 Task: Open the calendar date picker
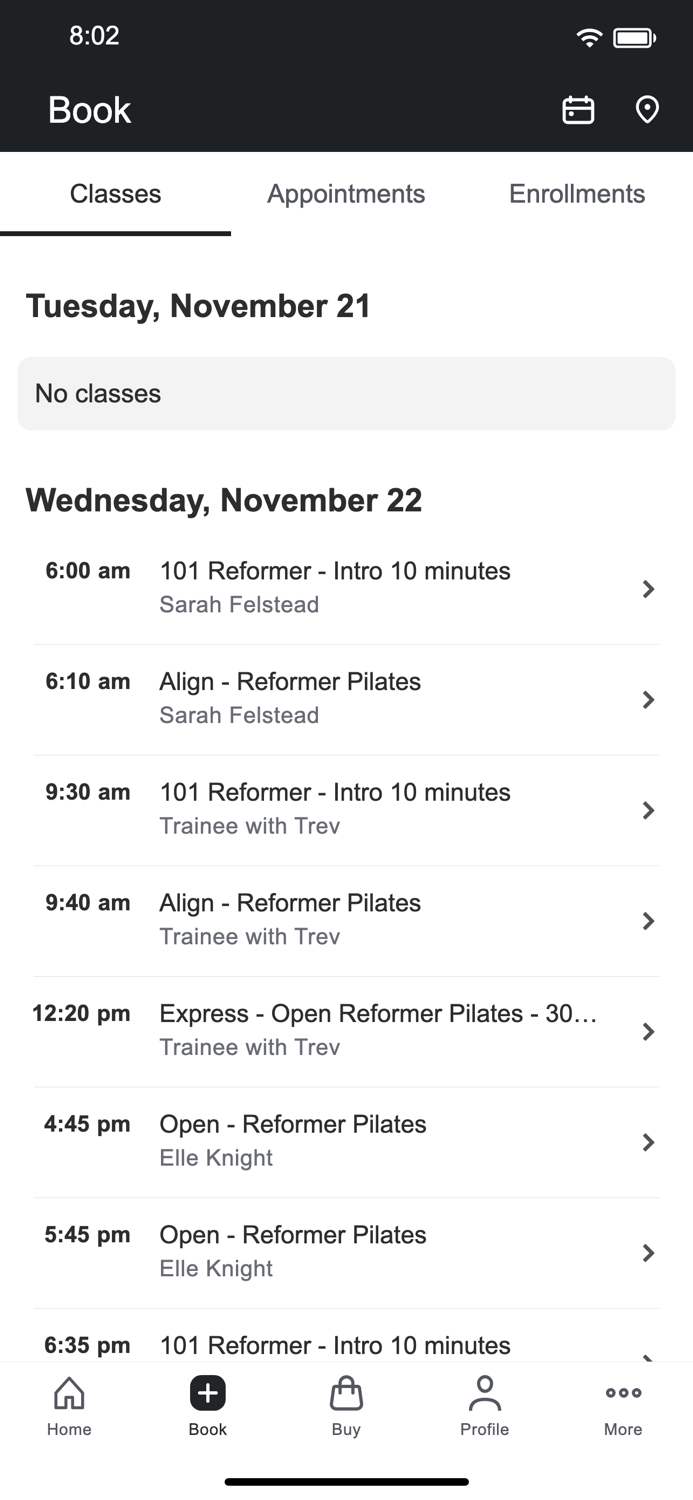click(x=578, y=110)
